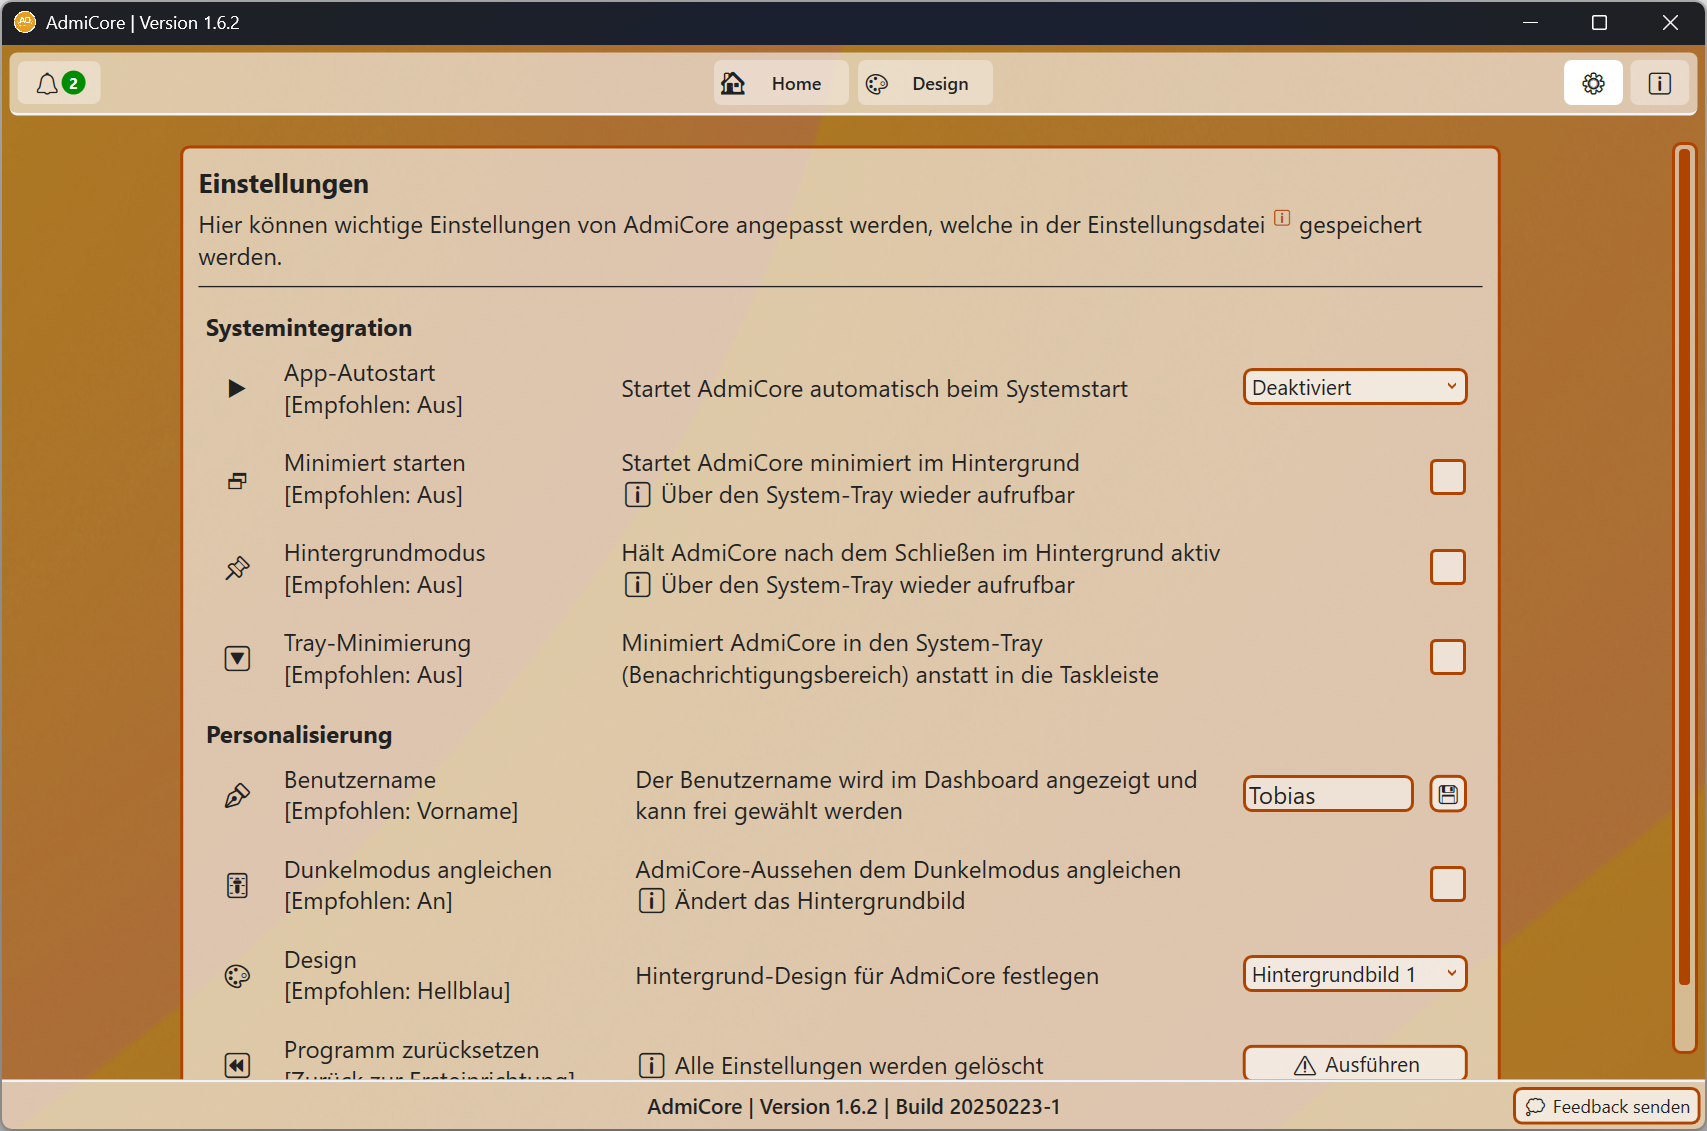The image size is (1707, 1131).
Task: Click the version and build text in footer
Action: [853, 1107]
